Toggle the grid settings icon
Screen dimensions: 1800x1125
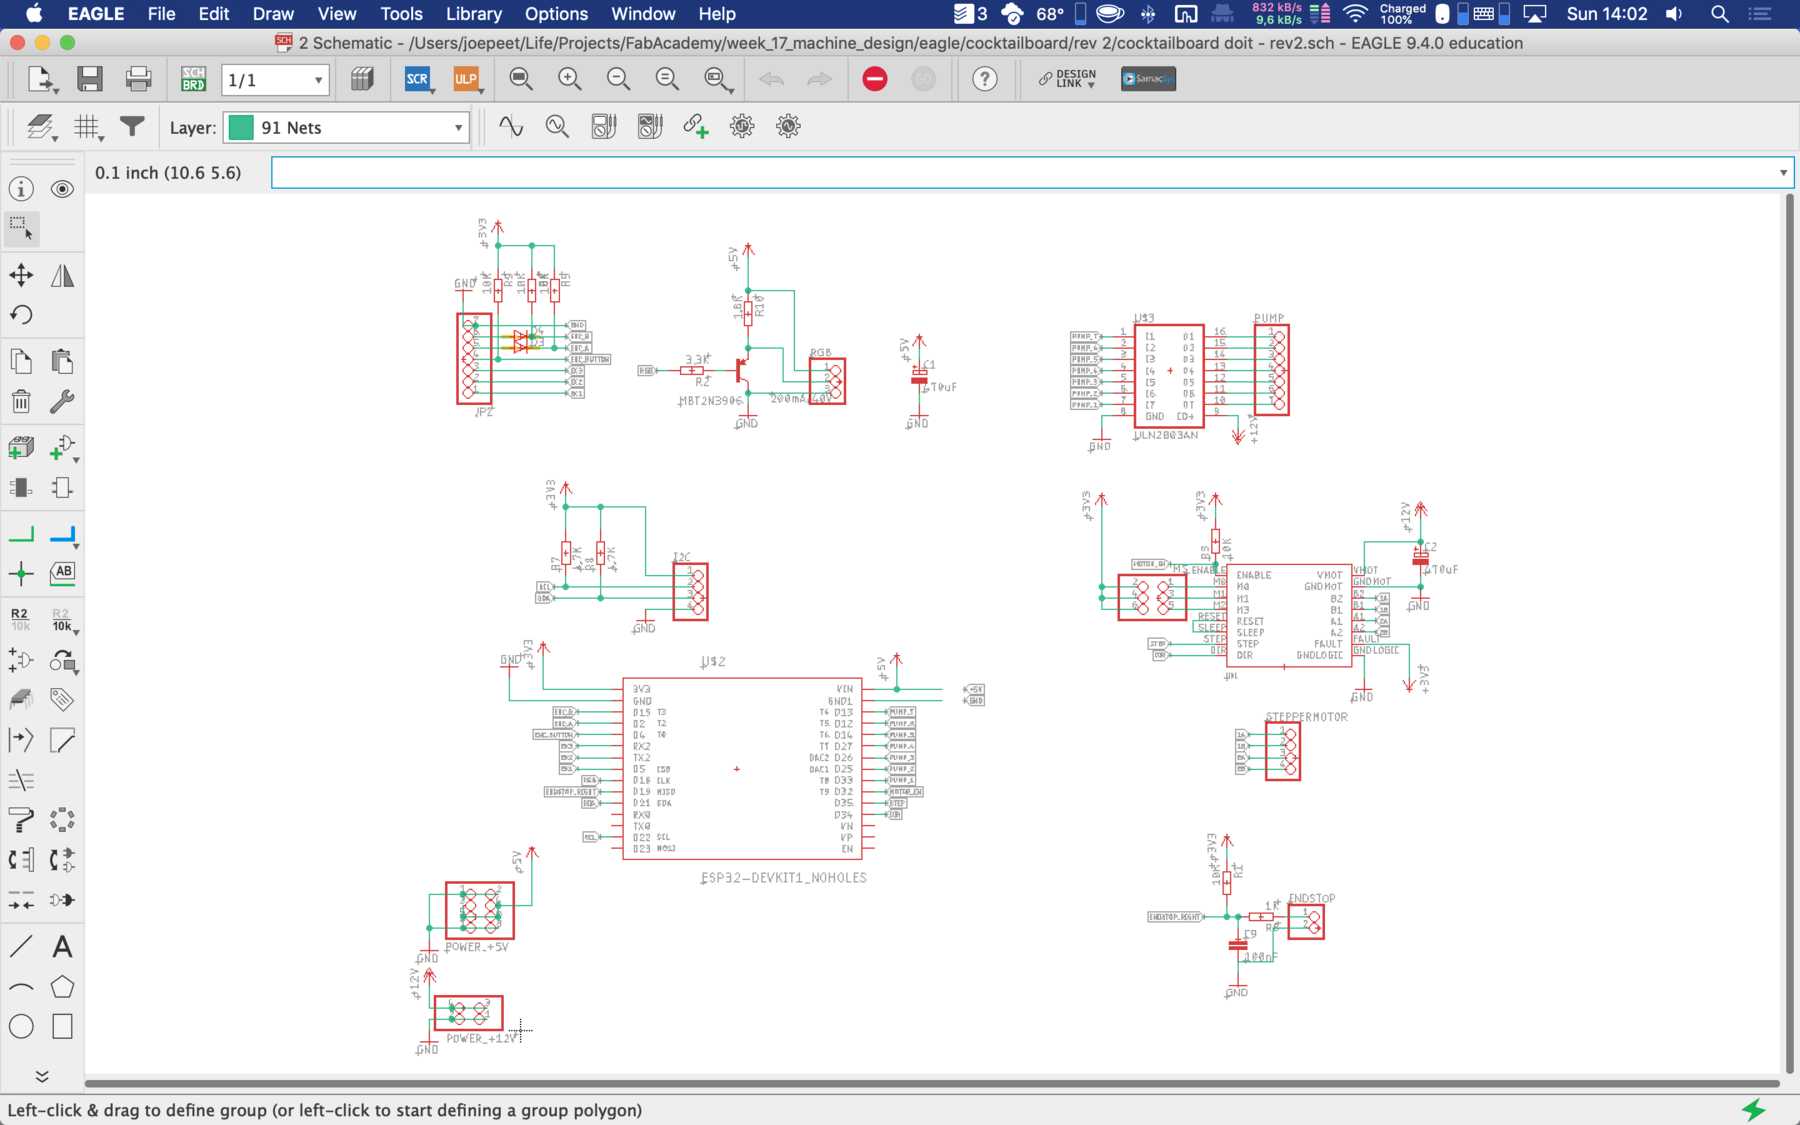click(x=88, y=127)
